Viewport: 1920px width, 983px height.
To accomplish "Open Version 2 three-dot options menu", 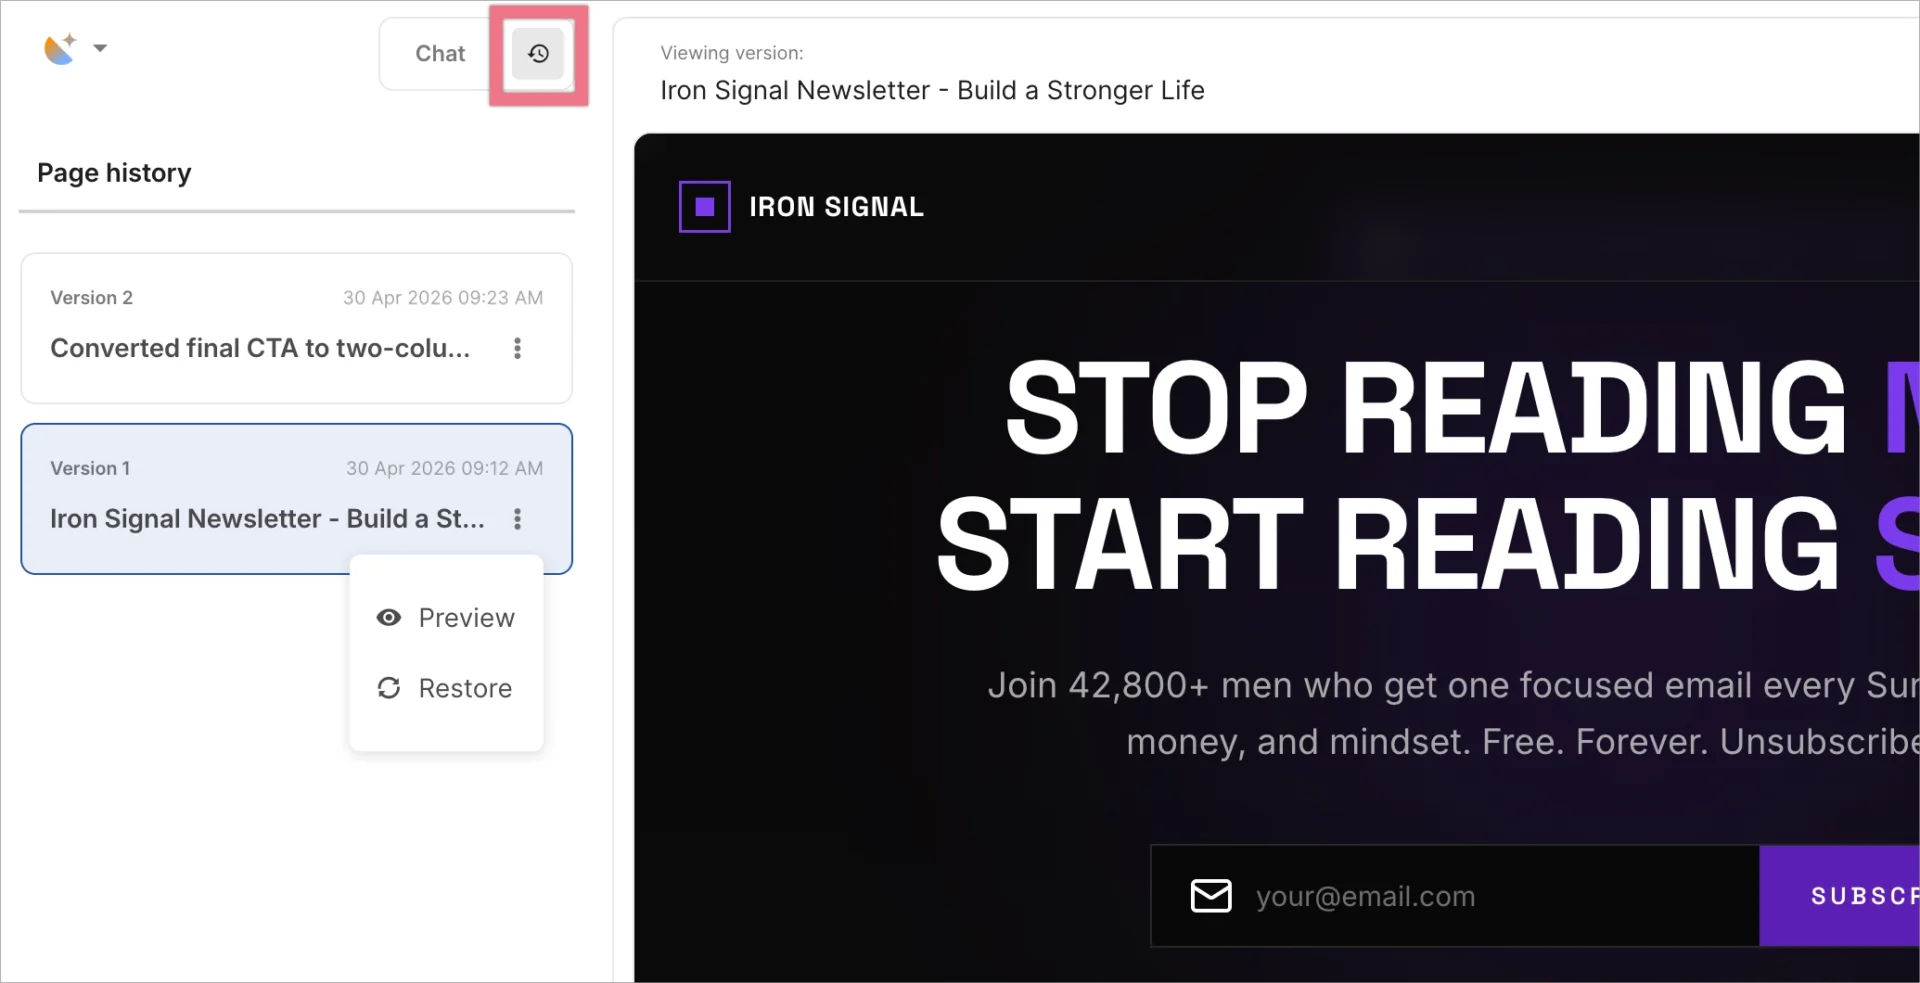I will pyautogui.click(x=517, y=348).
